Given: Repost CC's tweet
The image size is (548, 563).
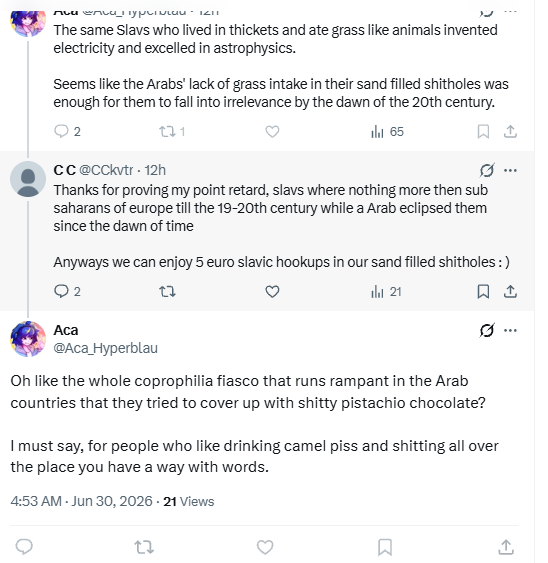Looking at the screenshot, I should click(x=167, y=291).
